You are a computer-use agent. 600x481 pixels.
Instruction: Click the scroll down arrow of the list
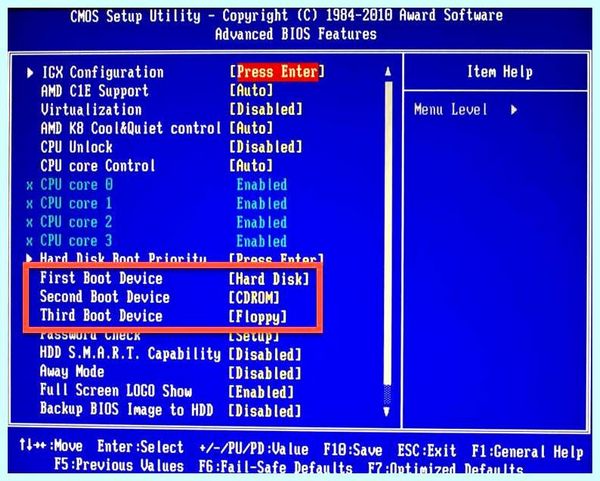coord(387,411)
